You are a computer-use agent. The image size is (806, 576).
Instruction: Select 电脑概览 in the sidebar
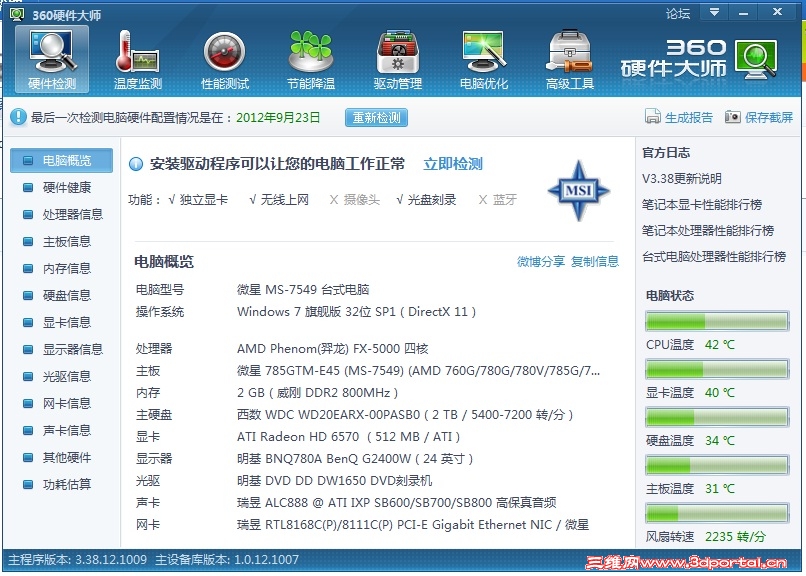tap(62, 160)
